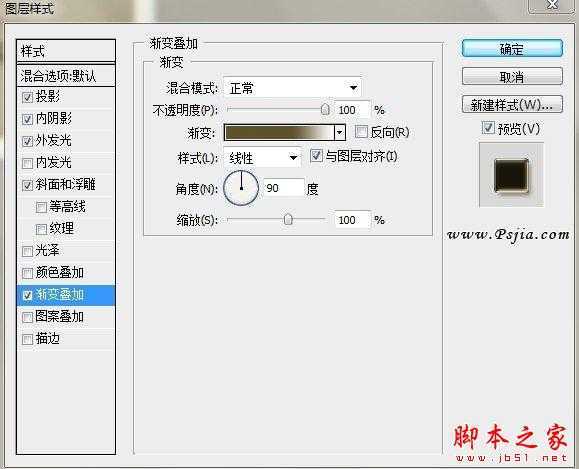Enable the 纹理 texture checkbox
Screen dimensions: 579x469
[x=41, y=229]
